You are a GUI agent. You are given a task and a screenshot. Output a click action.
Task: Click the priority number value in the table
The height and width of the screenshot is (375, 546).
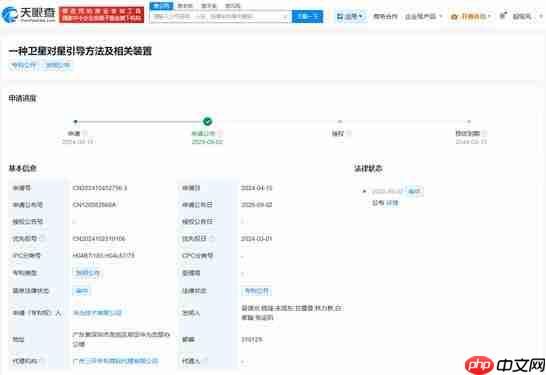tap(99, 239)
